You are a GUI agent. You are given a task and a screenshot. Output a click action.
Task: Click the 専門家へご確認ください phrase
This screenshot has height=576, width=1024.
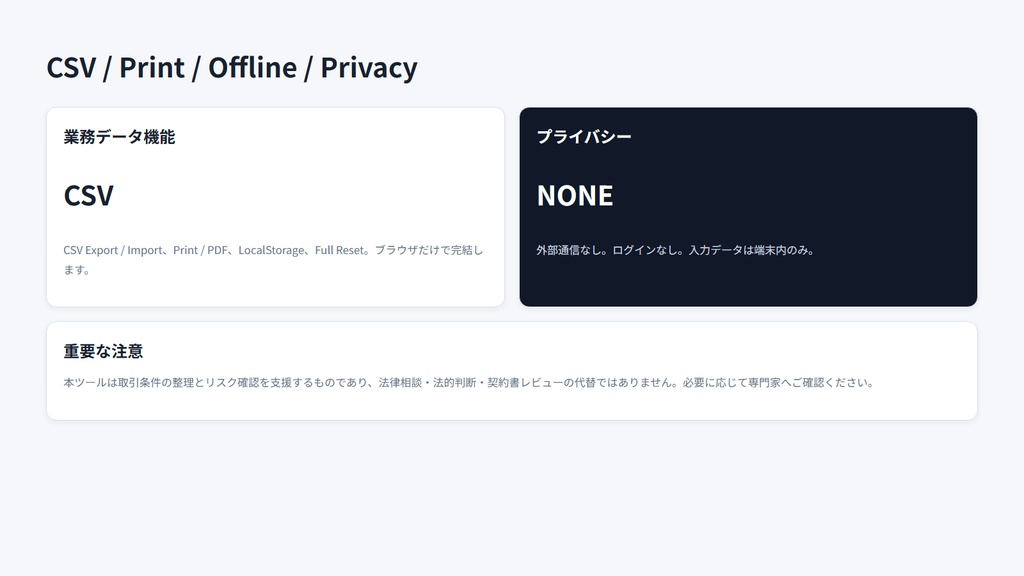point(810,383)
